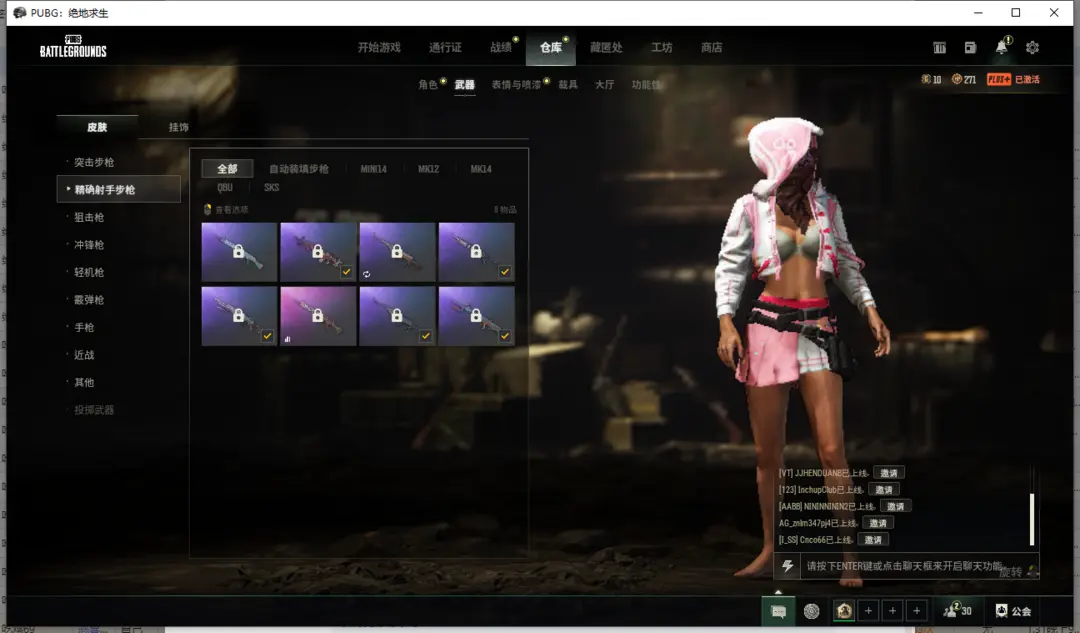Expand the 冲锋枪 category

89,245
